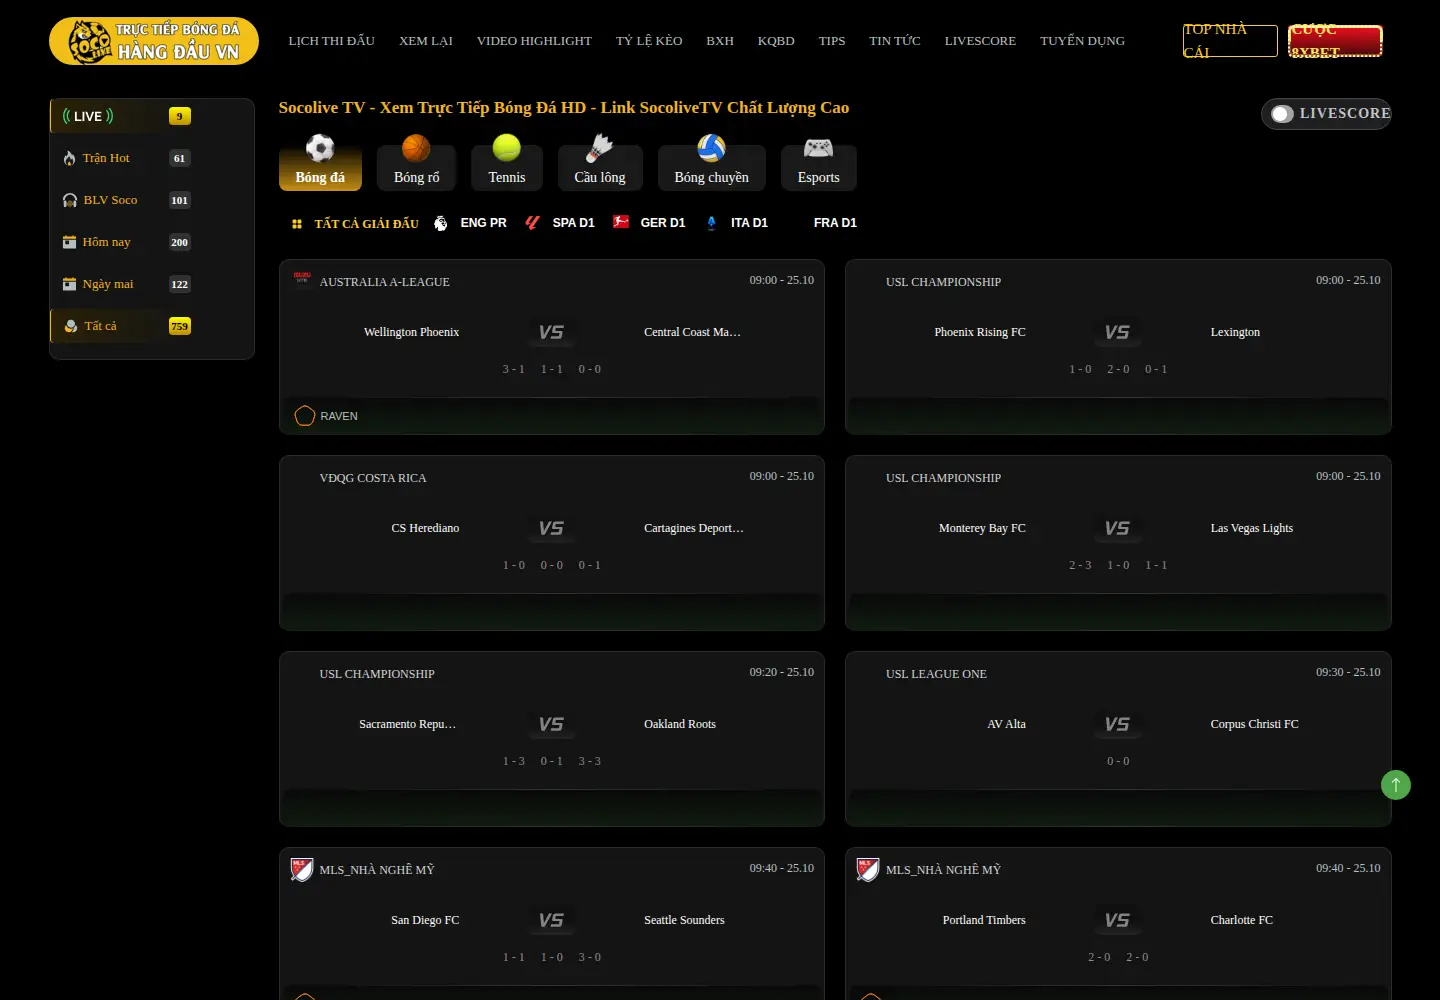The image size is (1440, 1000).
Task: Click the calendar icon next to Ngày mai
Action: [70, 284]
